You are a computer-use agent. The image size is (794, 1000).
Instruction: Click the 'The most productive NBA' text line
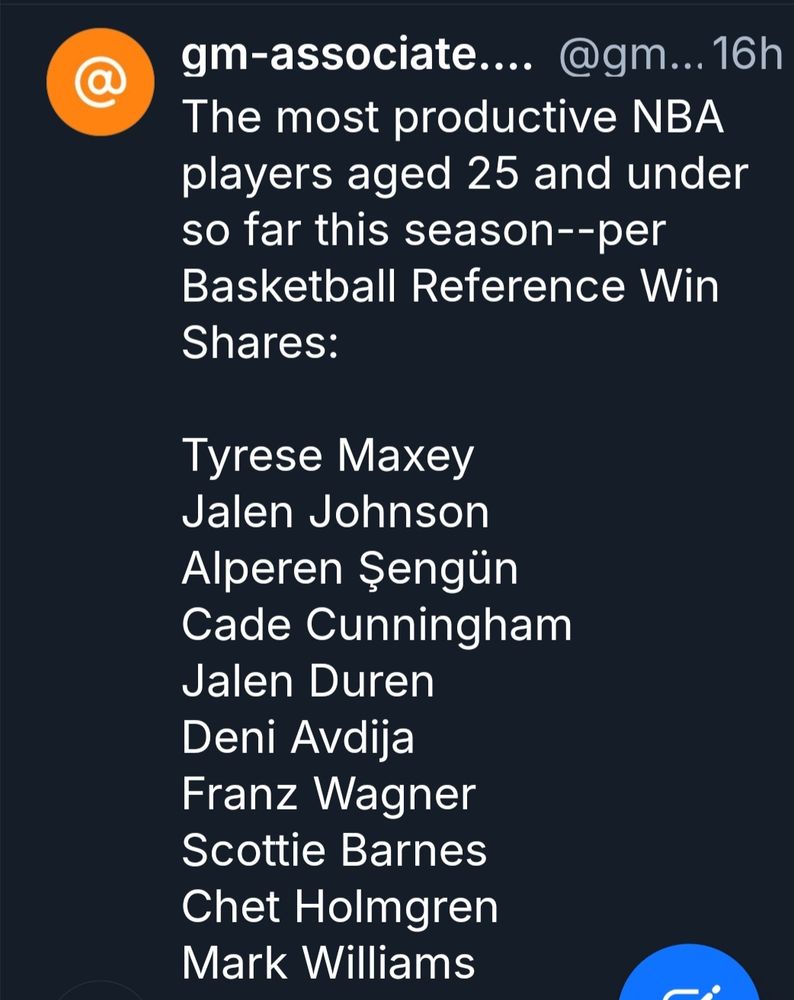click(452, 119)
